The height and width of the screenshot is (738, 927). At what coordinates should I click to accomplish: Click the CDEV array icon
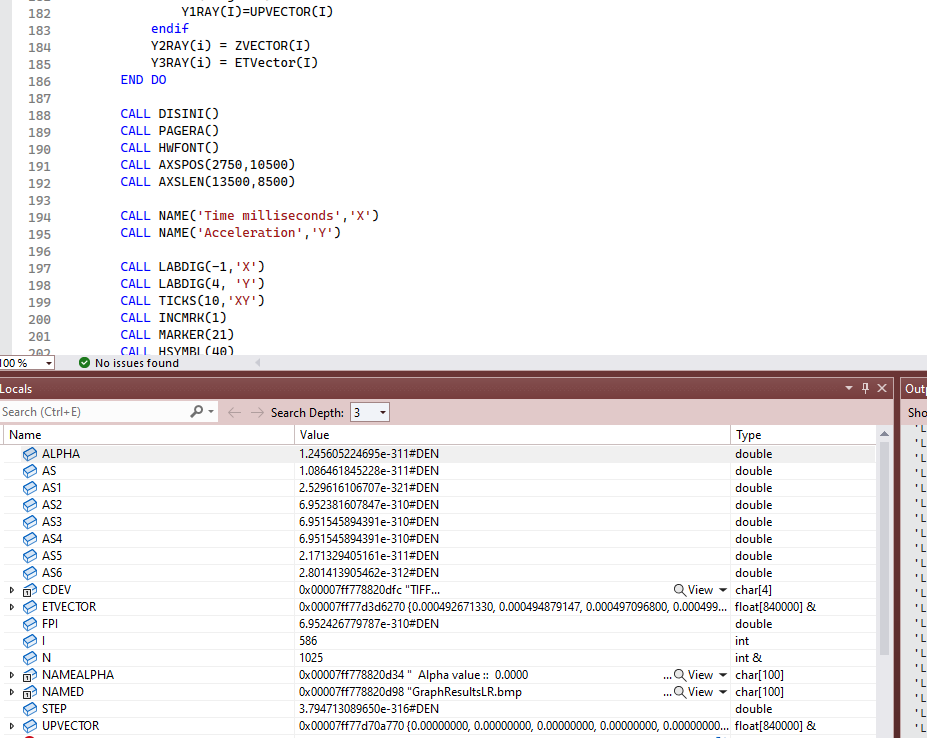pyautogui.click(x=30, y=590)
